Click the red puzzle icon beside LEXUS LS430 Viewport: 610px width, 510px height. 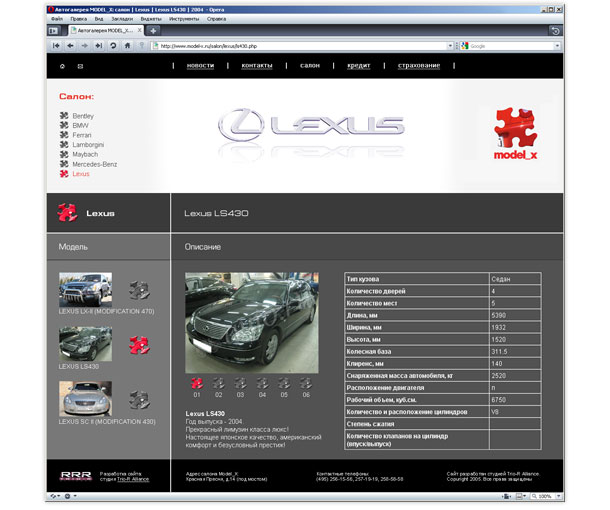(x=139, y=345)
